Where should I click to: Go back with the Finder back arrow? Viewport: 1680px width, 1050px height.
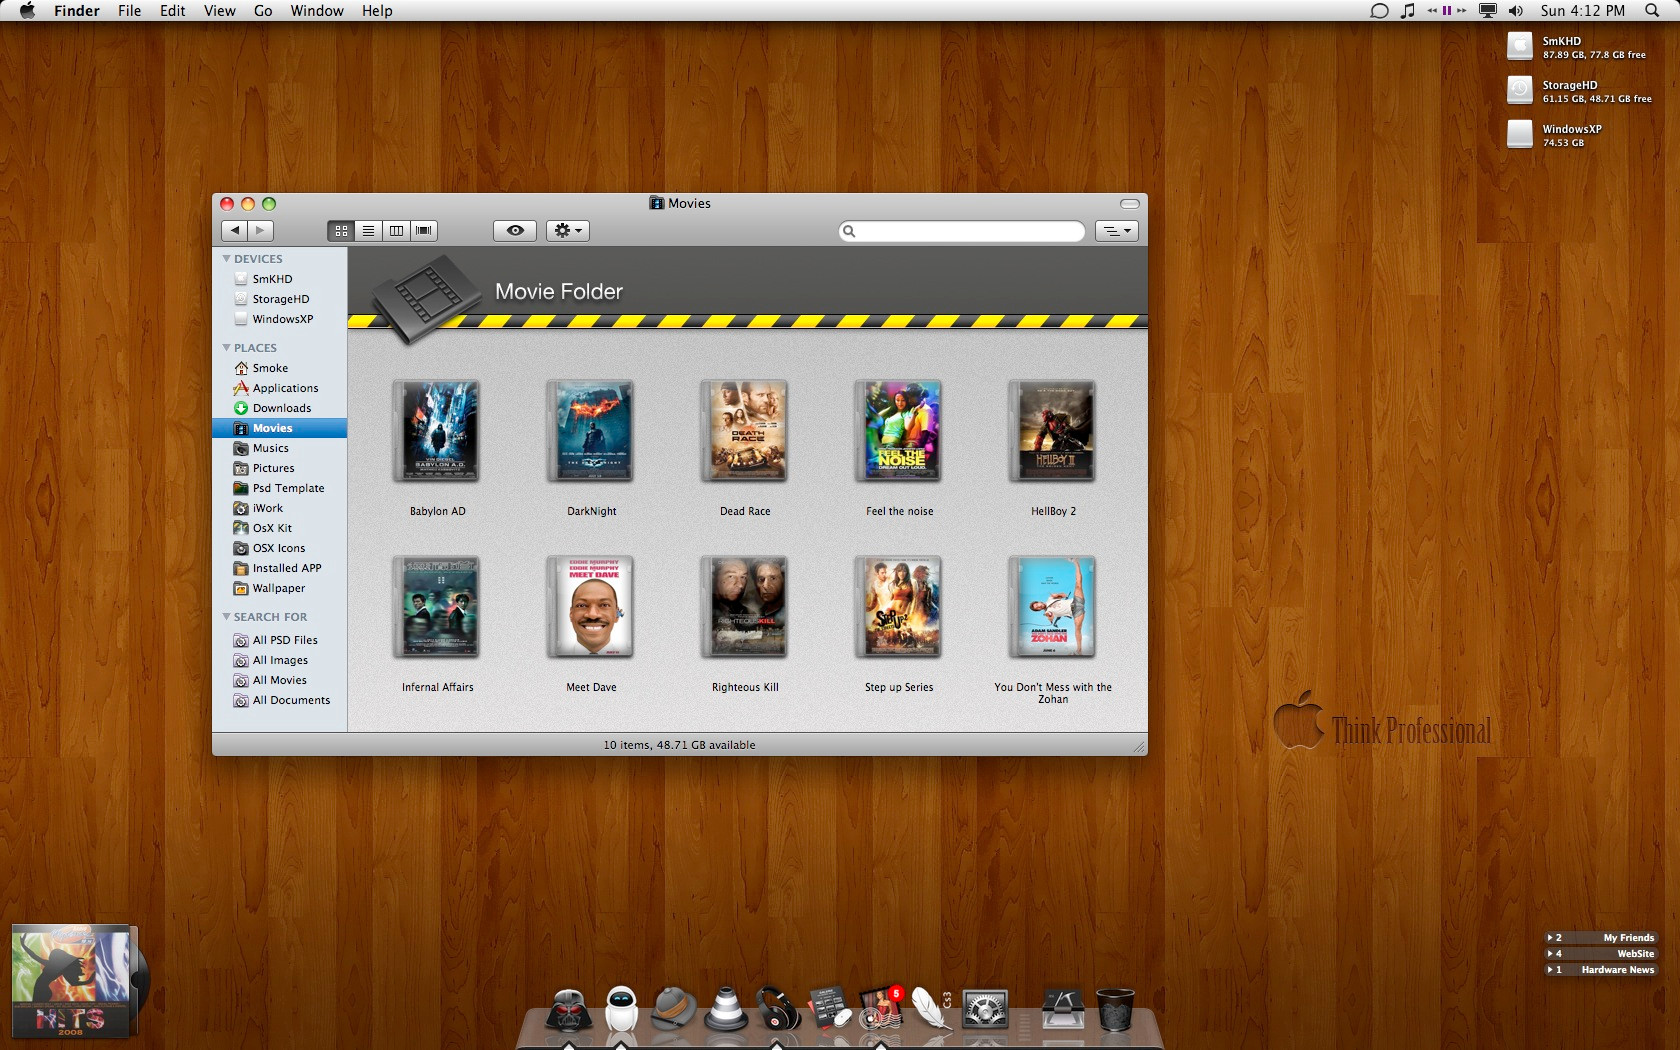pos(235,230)
